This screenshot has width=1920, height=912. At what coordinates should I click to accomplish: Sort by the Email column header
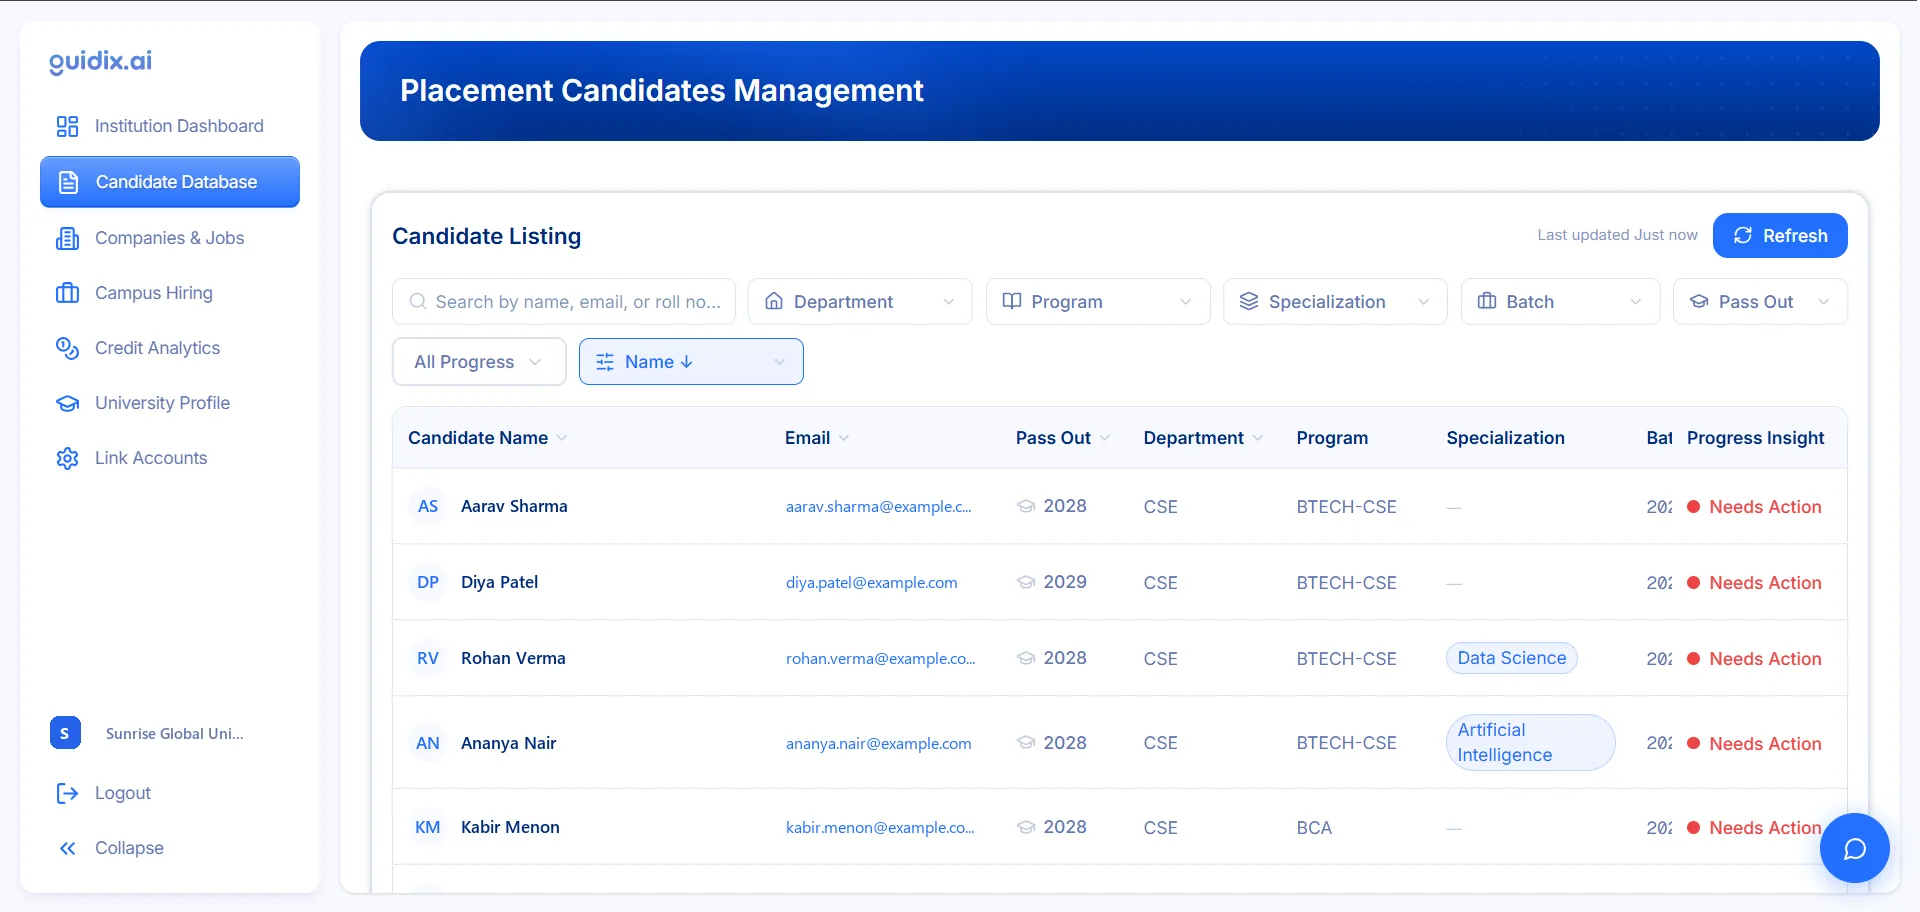[x=817, y=438]
